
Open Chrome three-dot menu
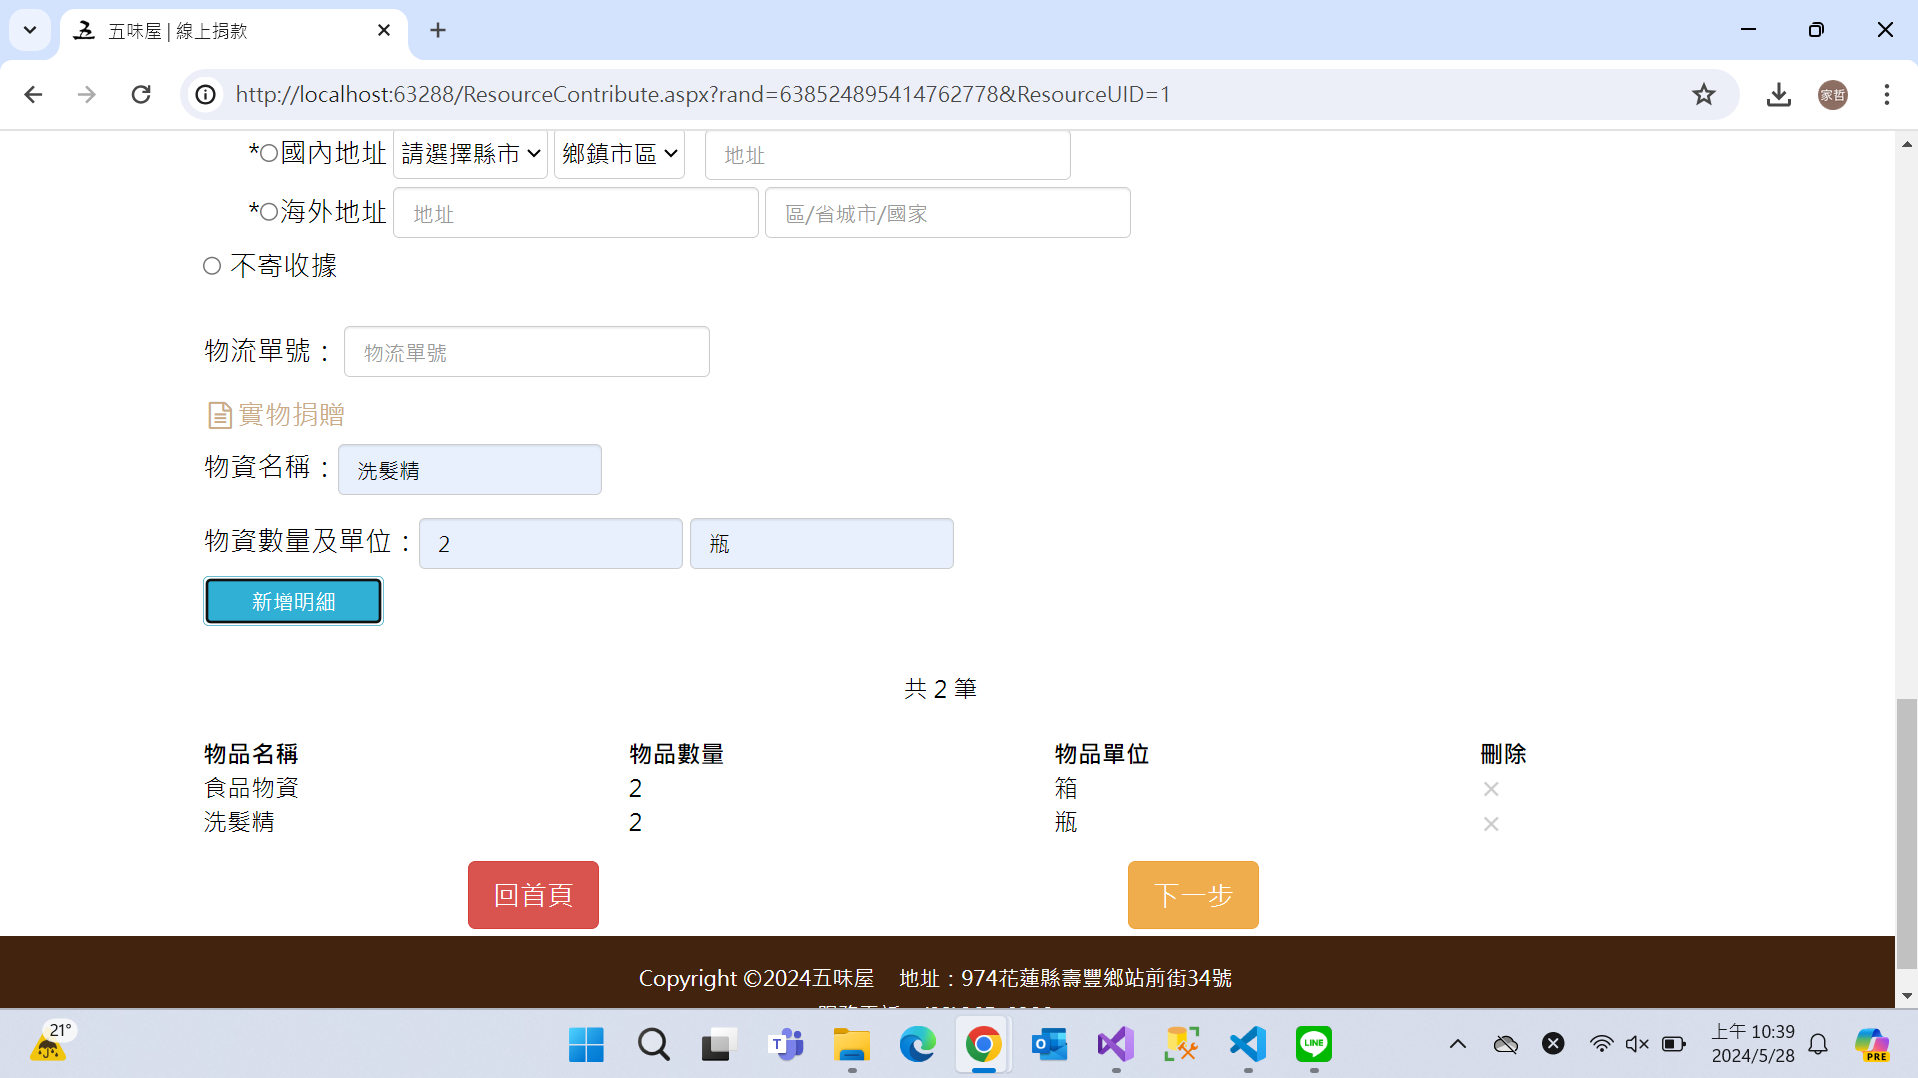1886,94
